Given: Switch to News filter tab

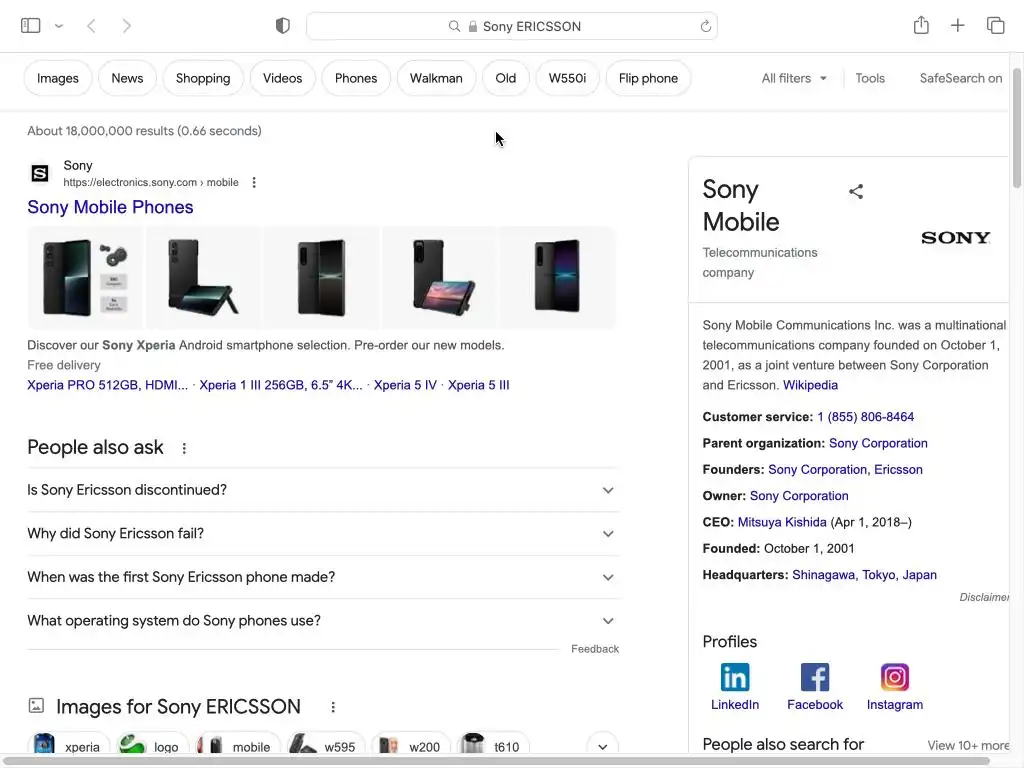Looking at the screenshot, I should pyautogui.click(x=127, y=78).
